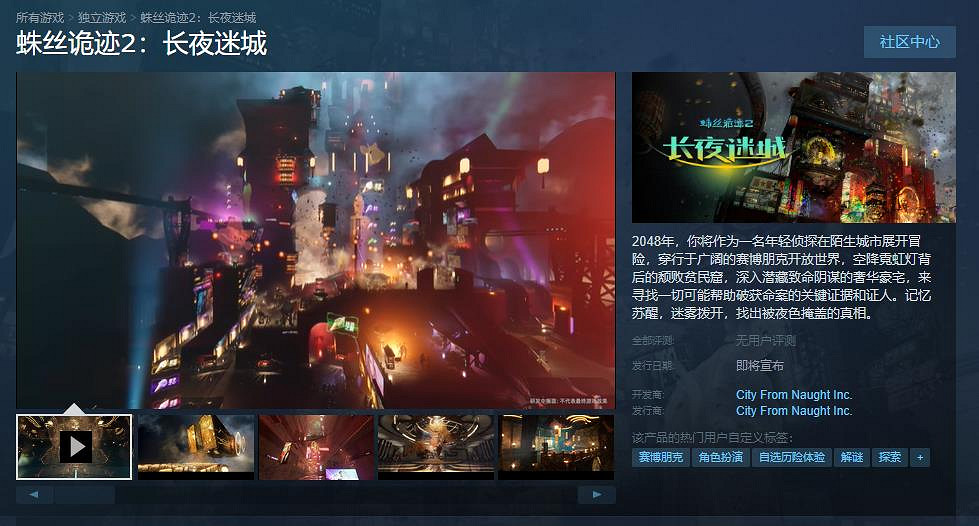The height and width of the screenshot is (526, 979).
Task: Click the right arrow of thumbnail strip
Action: point(597,495)
